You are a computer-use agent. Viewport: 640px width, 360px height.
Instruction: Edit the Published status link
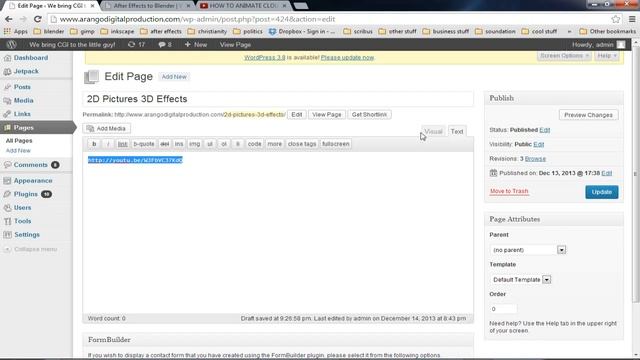point(544,130)
